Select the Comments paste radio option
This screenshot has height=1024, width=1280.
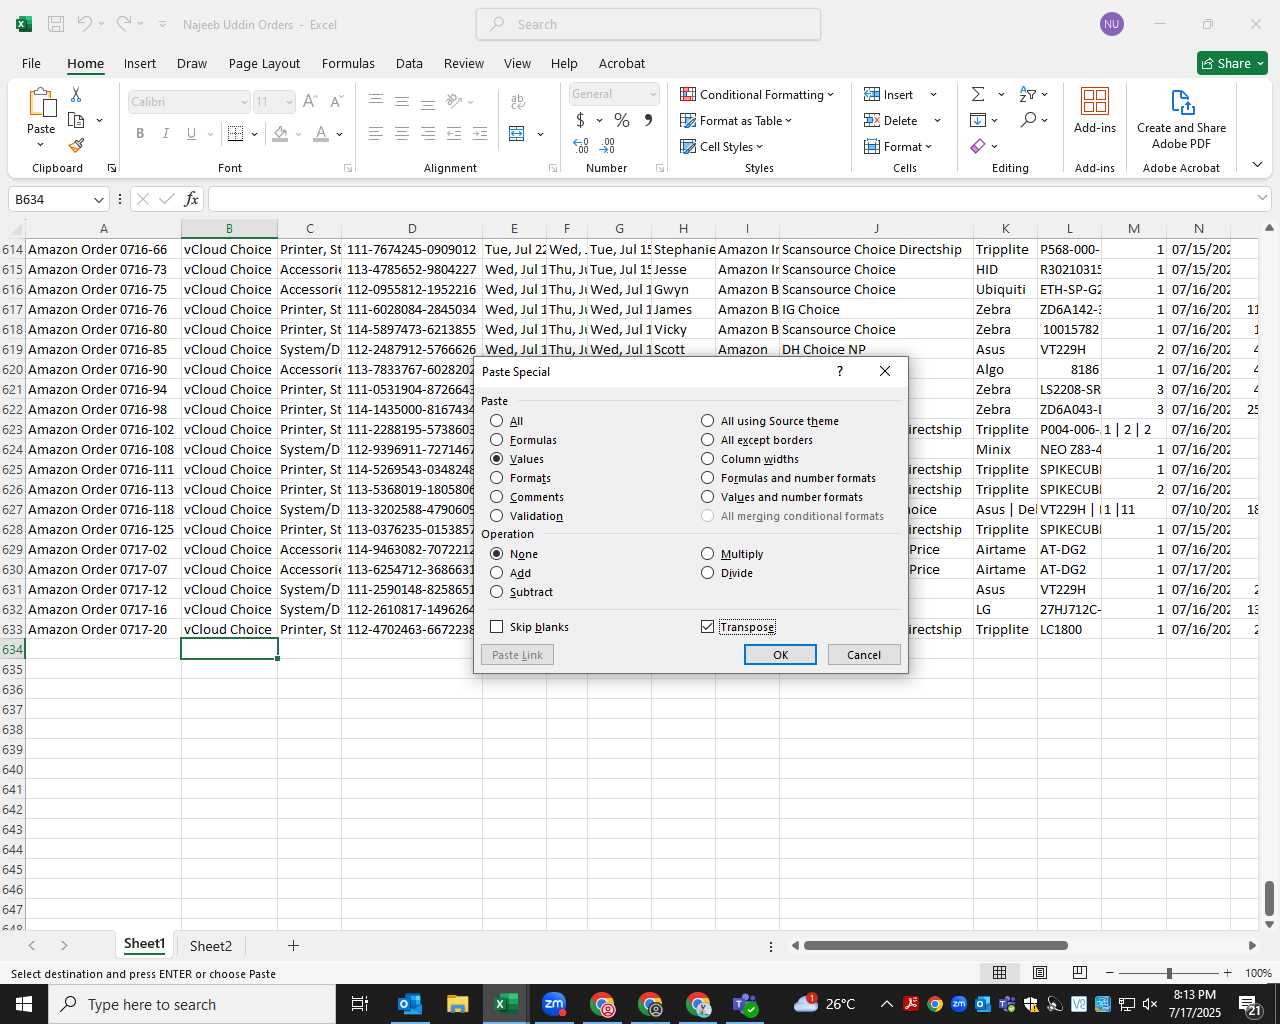(x=497, y=497)
